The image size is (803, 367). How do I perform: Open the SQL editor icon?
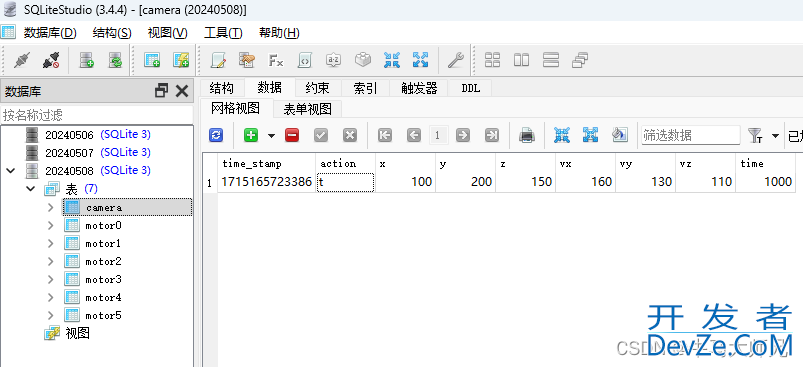click(219, 60)
